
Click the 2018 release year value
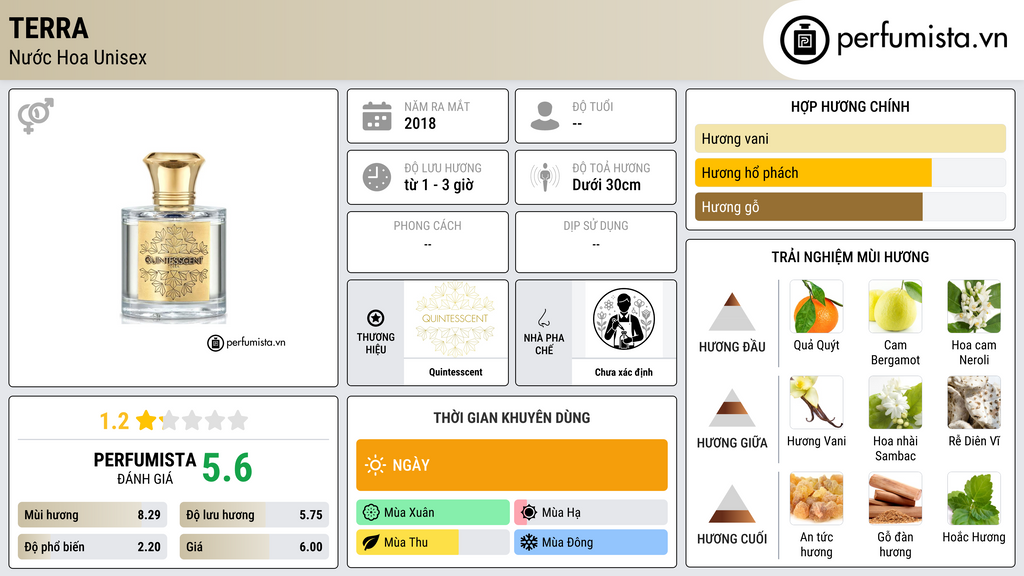(420, 123)
